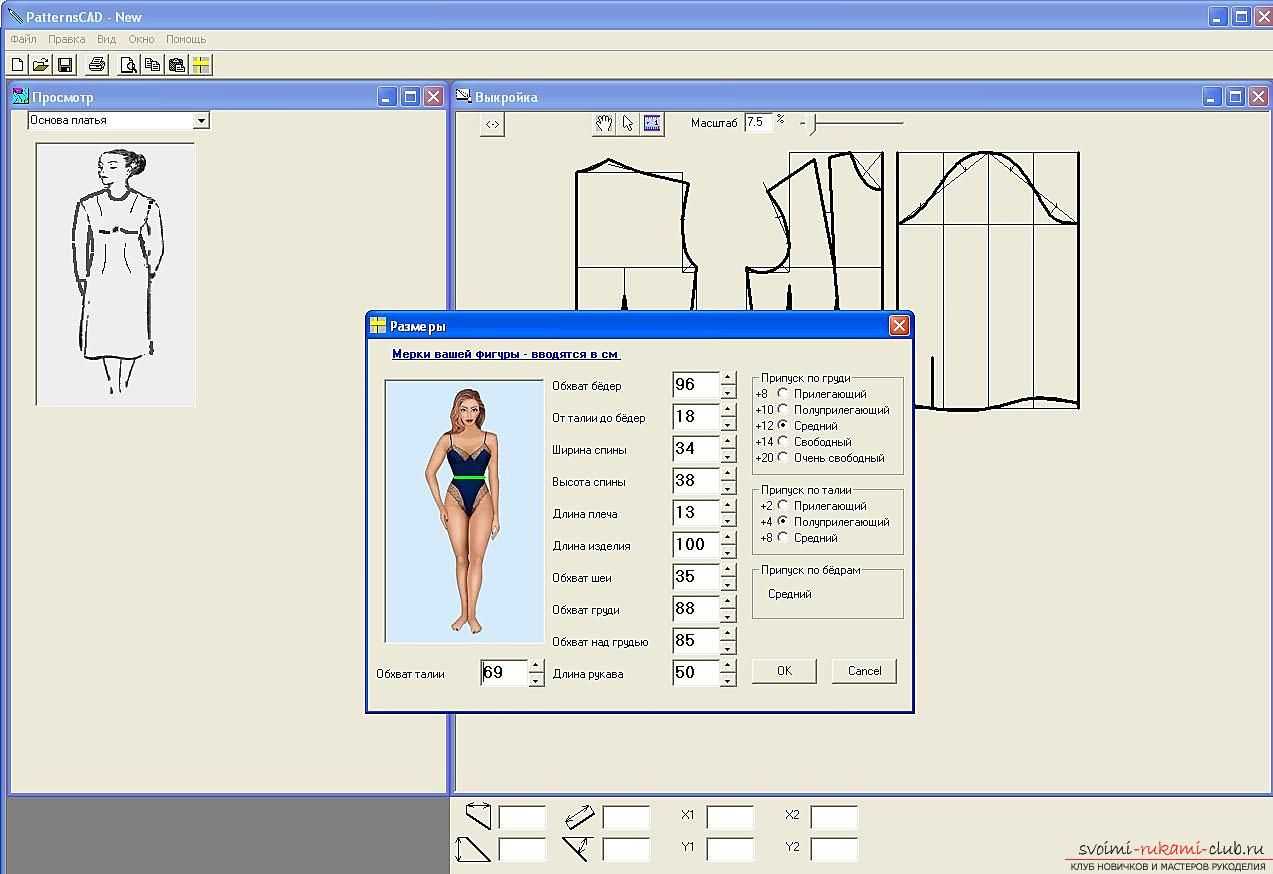Paste using the clipboard toolbar icon
1273x874 pixels.
click(x=177, y=65)
